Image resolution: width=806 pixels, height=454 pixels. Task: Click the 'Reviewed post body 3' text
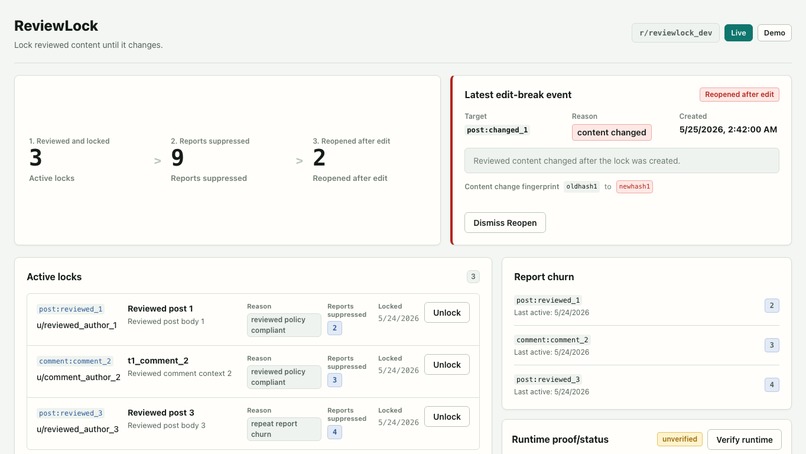(x=166, y=425)
